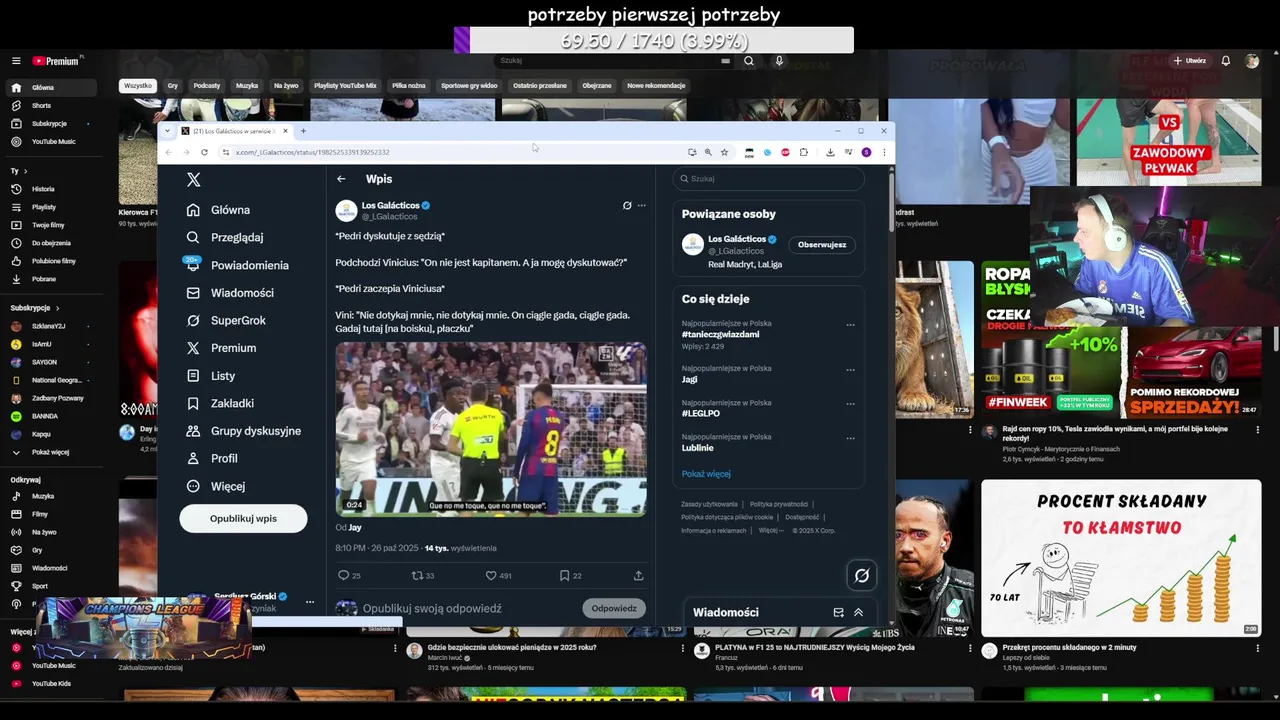
Task: Select YouTube filter chip Wszystko
Action: pyautogui.click(x=138, y=86)
